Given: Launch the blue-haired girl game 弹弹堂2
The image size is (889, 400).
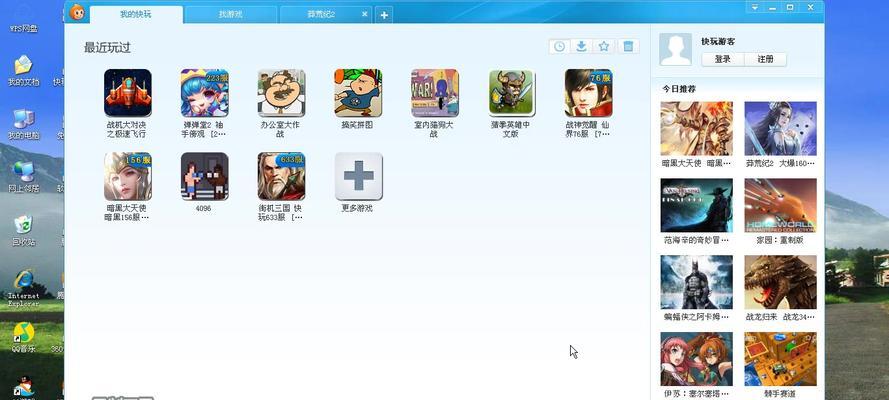Looking at the screenshot, I should click(204, 93).
